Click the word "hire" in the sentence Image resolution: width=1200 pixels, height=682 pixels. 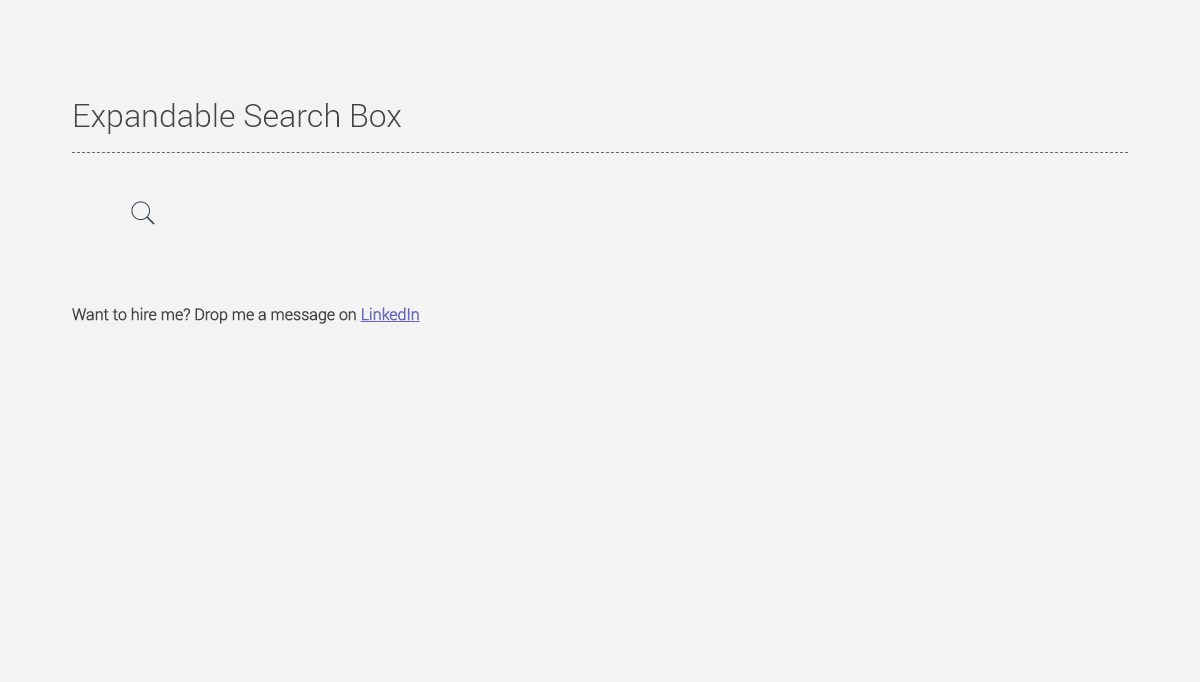pyautogui.click(x=143, y=314)
